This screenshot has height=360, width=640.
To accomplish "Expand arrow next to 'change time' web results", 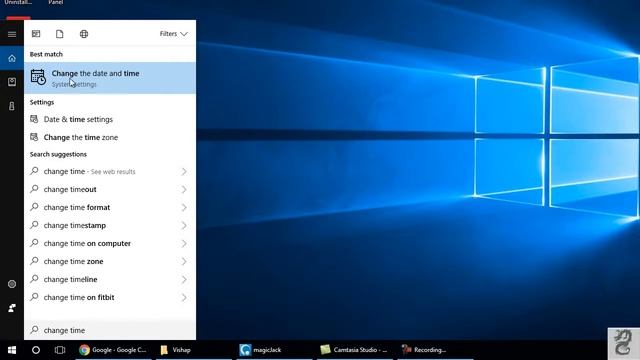I will click(x=184, y=171).
